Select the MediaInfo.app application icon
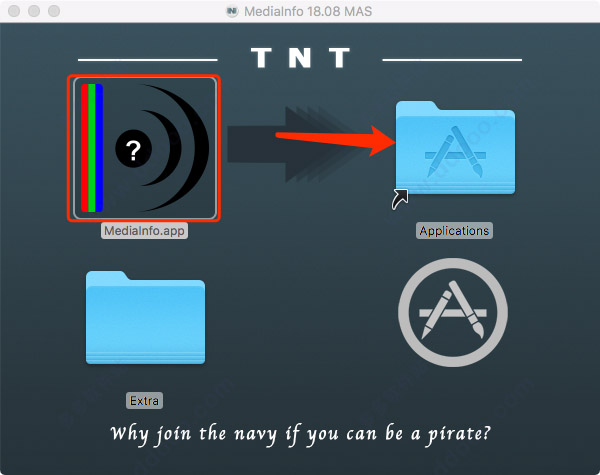This screenshot has height=475, width=600. pos(144,148)
